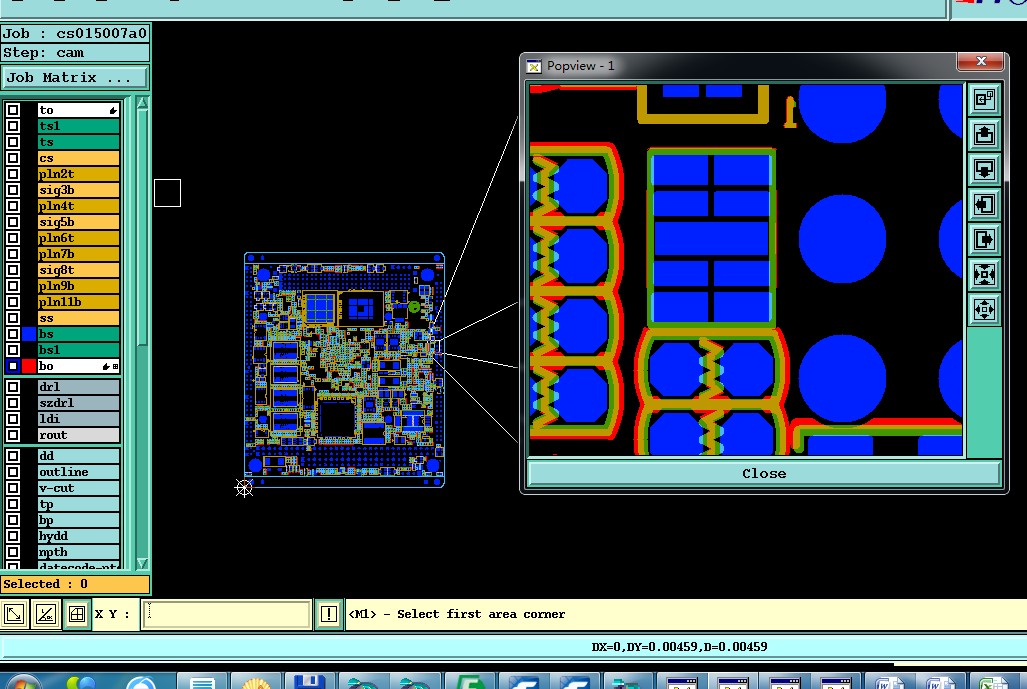Select the pln6t layer row
Image resolution: width=1027 pixels, height=689 pixels.
[x=79, y=238]
